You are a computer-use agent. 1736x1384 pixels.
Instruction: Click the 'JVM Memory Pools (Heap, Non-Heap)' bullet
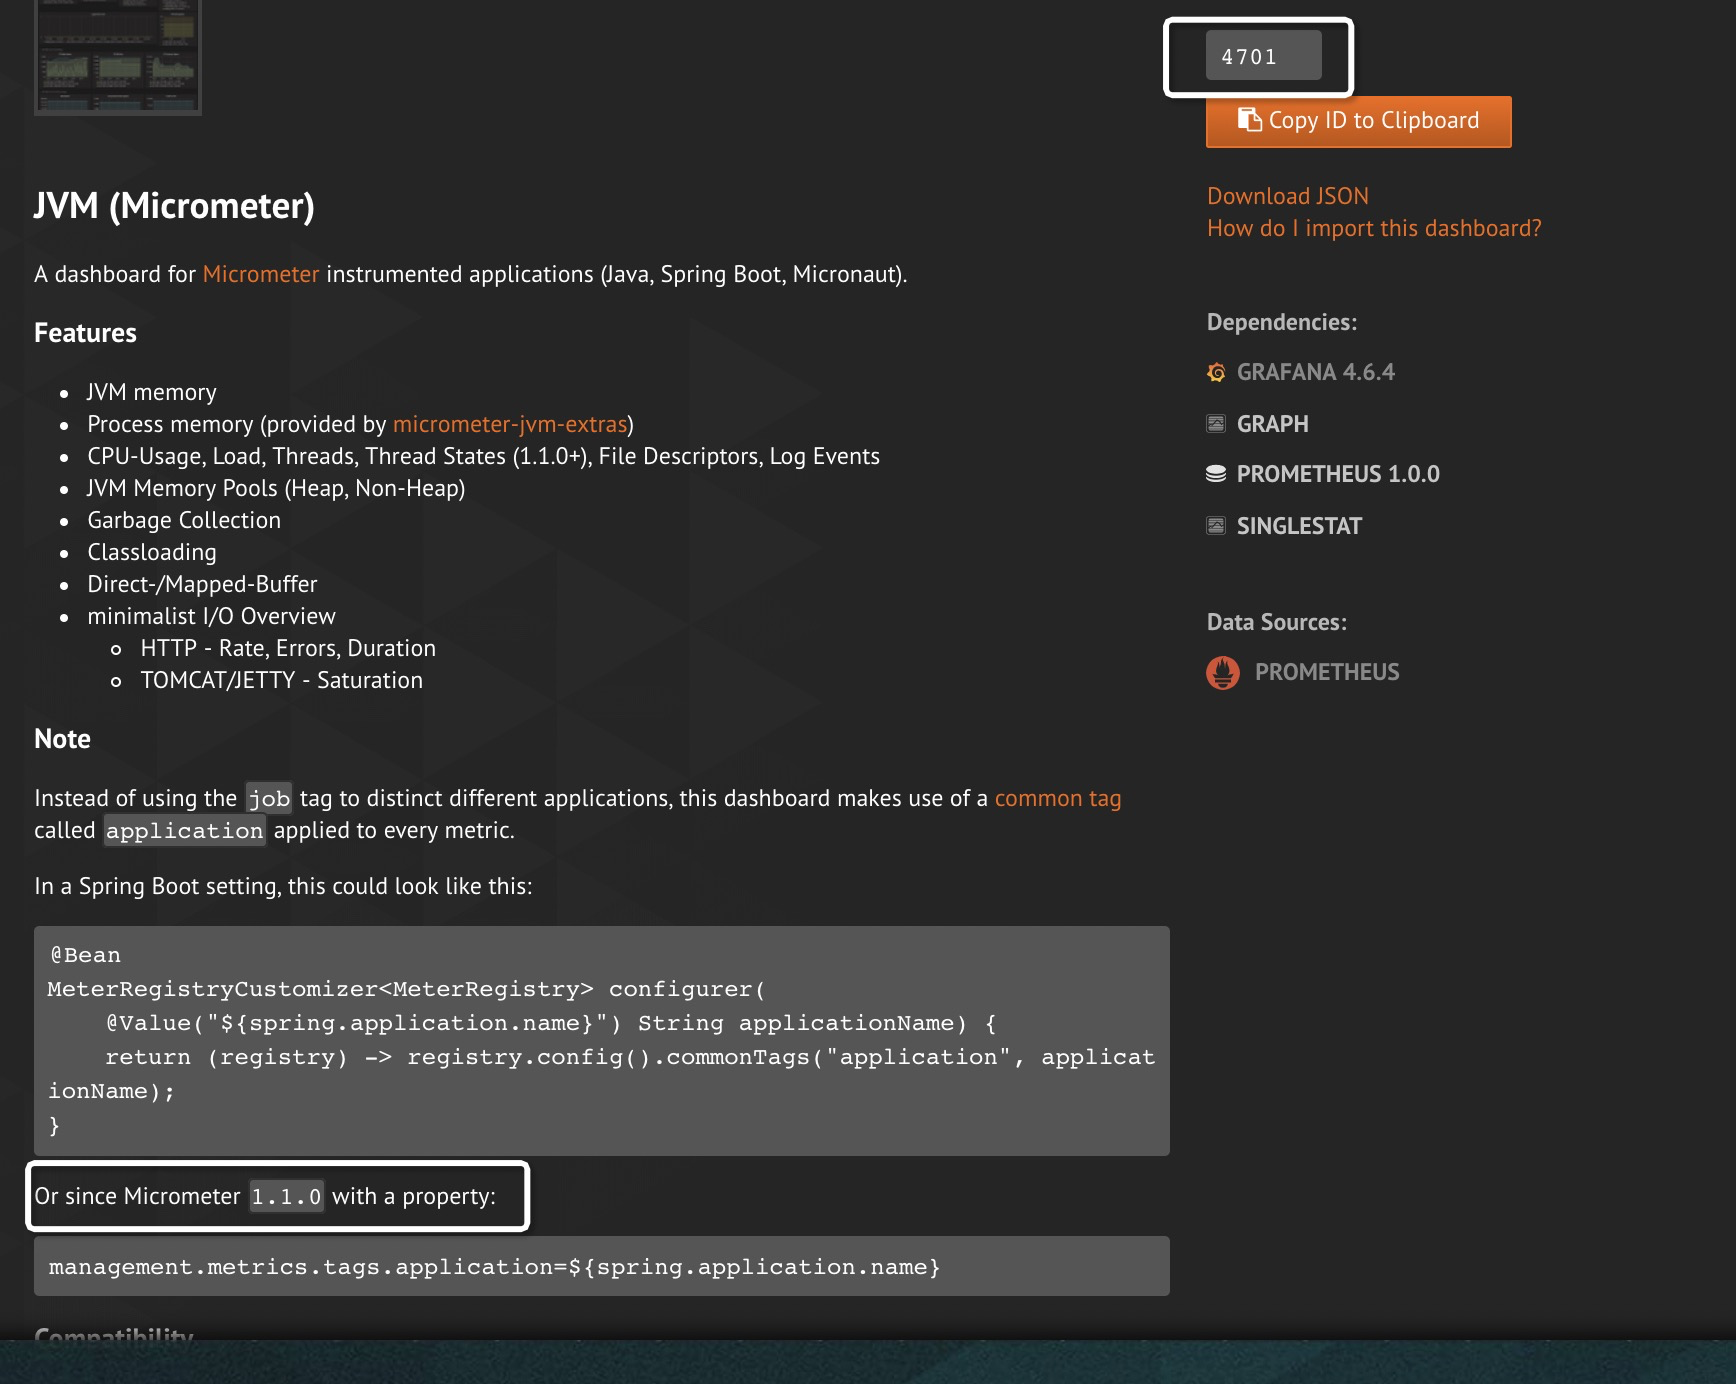276,488
